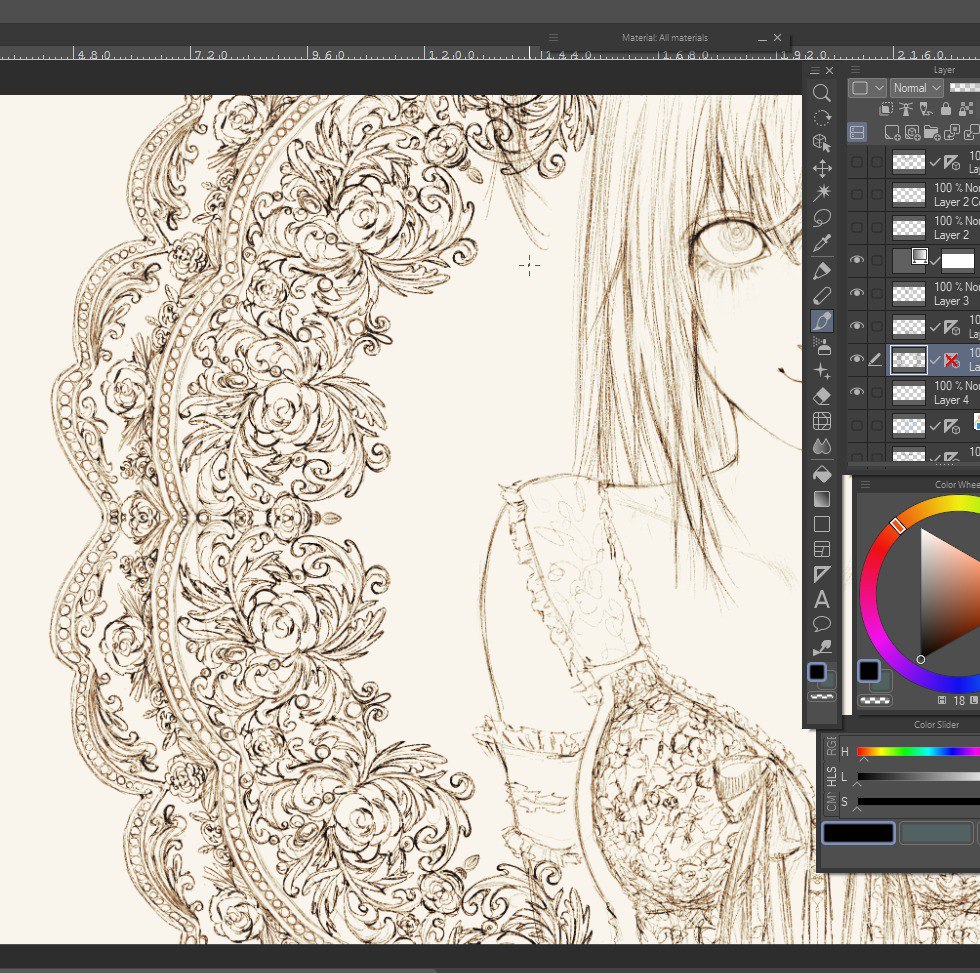Select Layer 2 Copy in the layer list
The image size is (980, 973).
945,195
